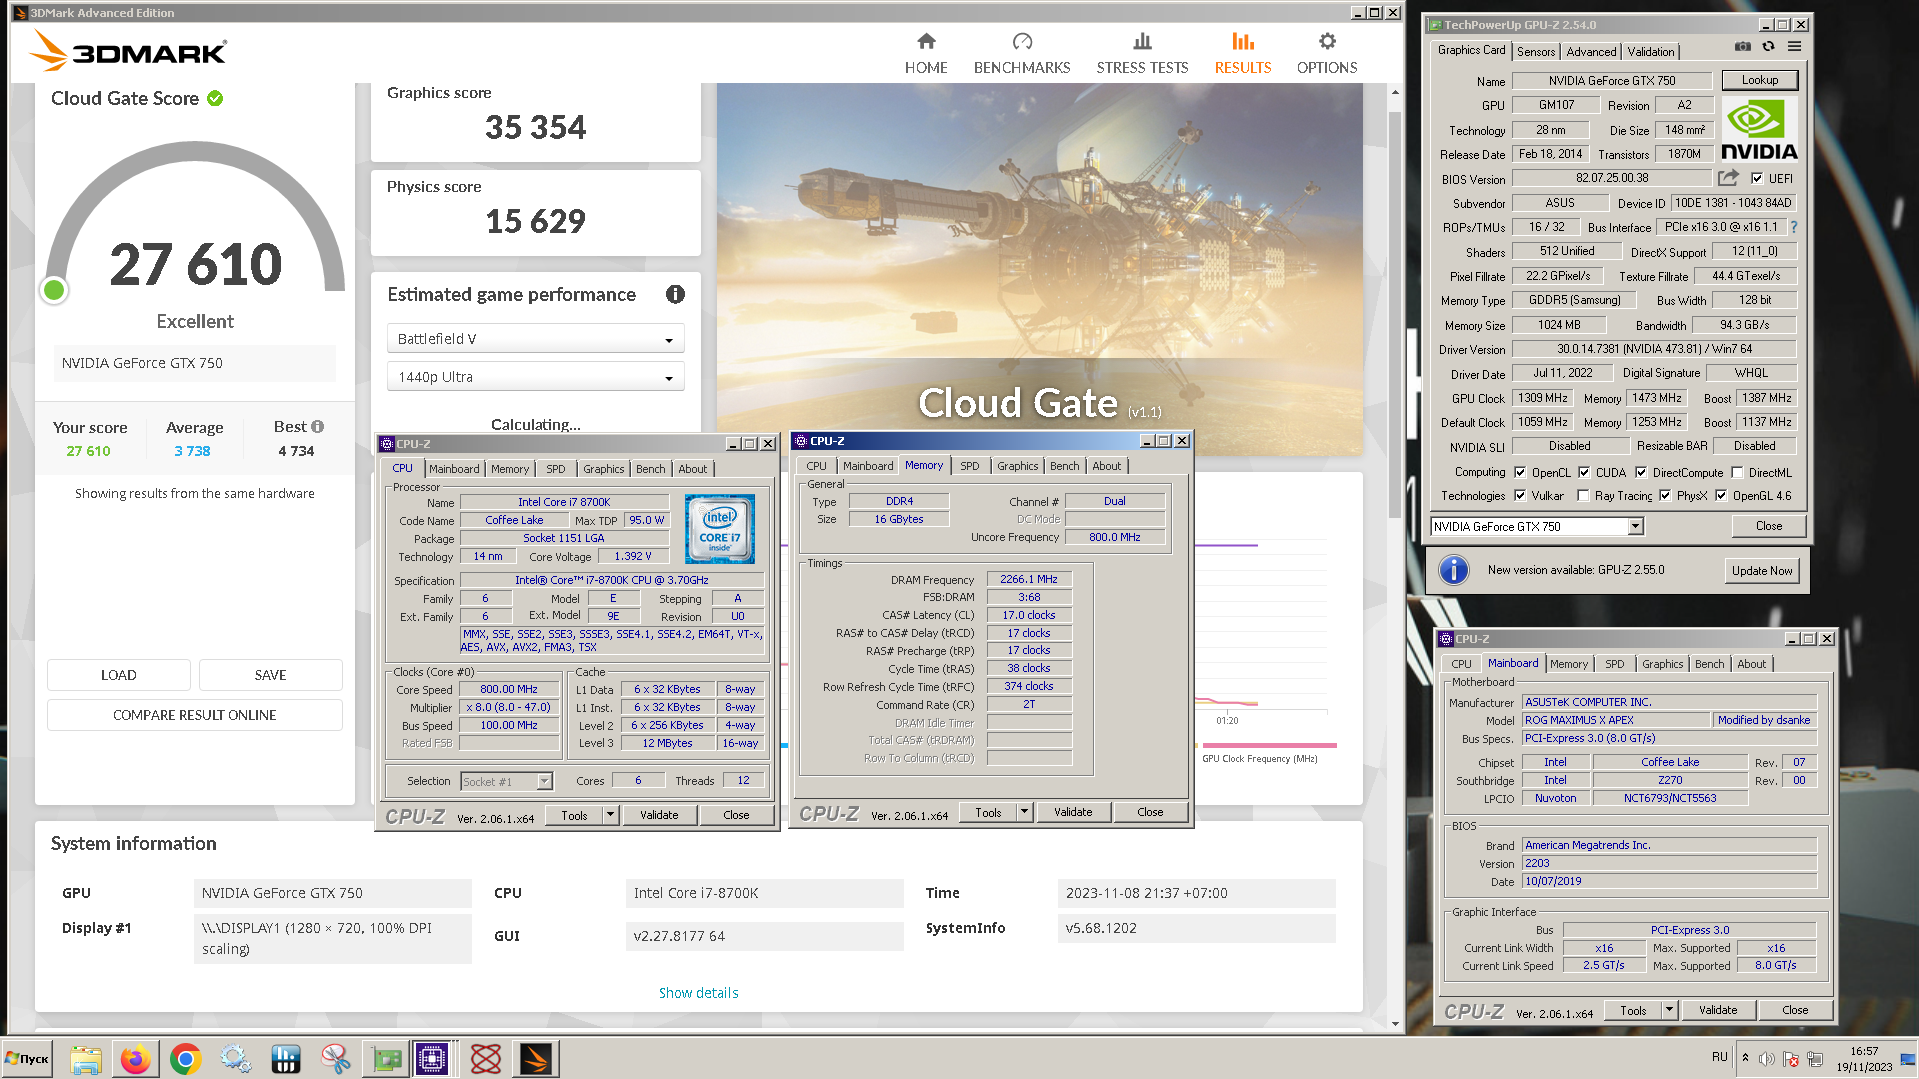
Task: Toggle the PhysX checkbox in GPU-Z
Action: [1665, 495]
